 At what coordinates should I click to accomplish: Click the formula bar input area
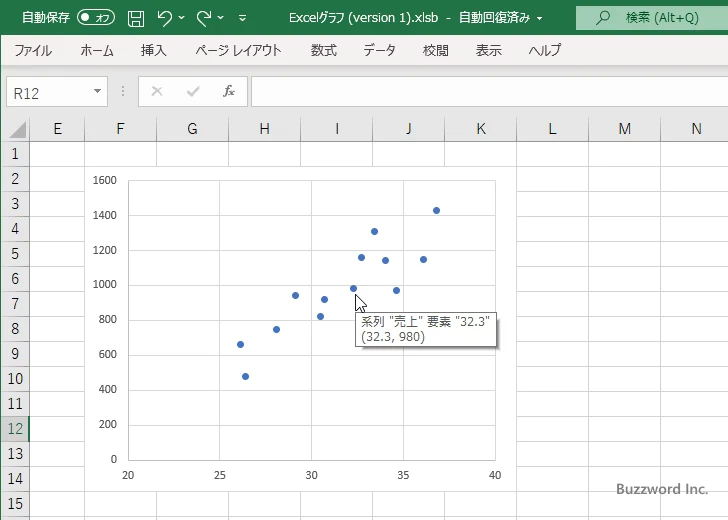click(x=489, y=91)
